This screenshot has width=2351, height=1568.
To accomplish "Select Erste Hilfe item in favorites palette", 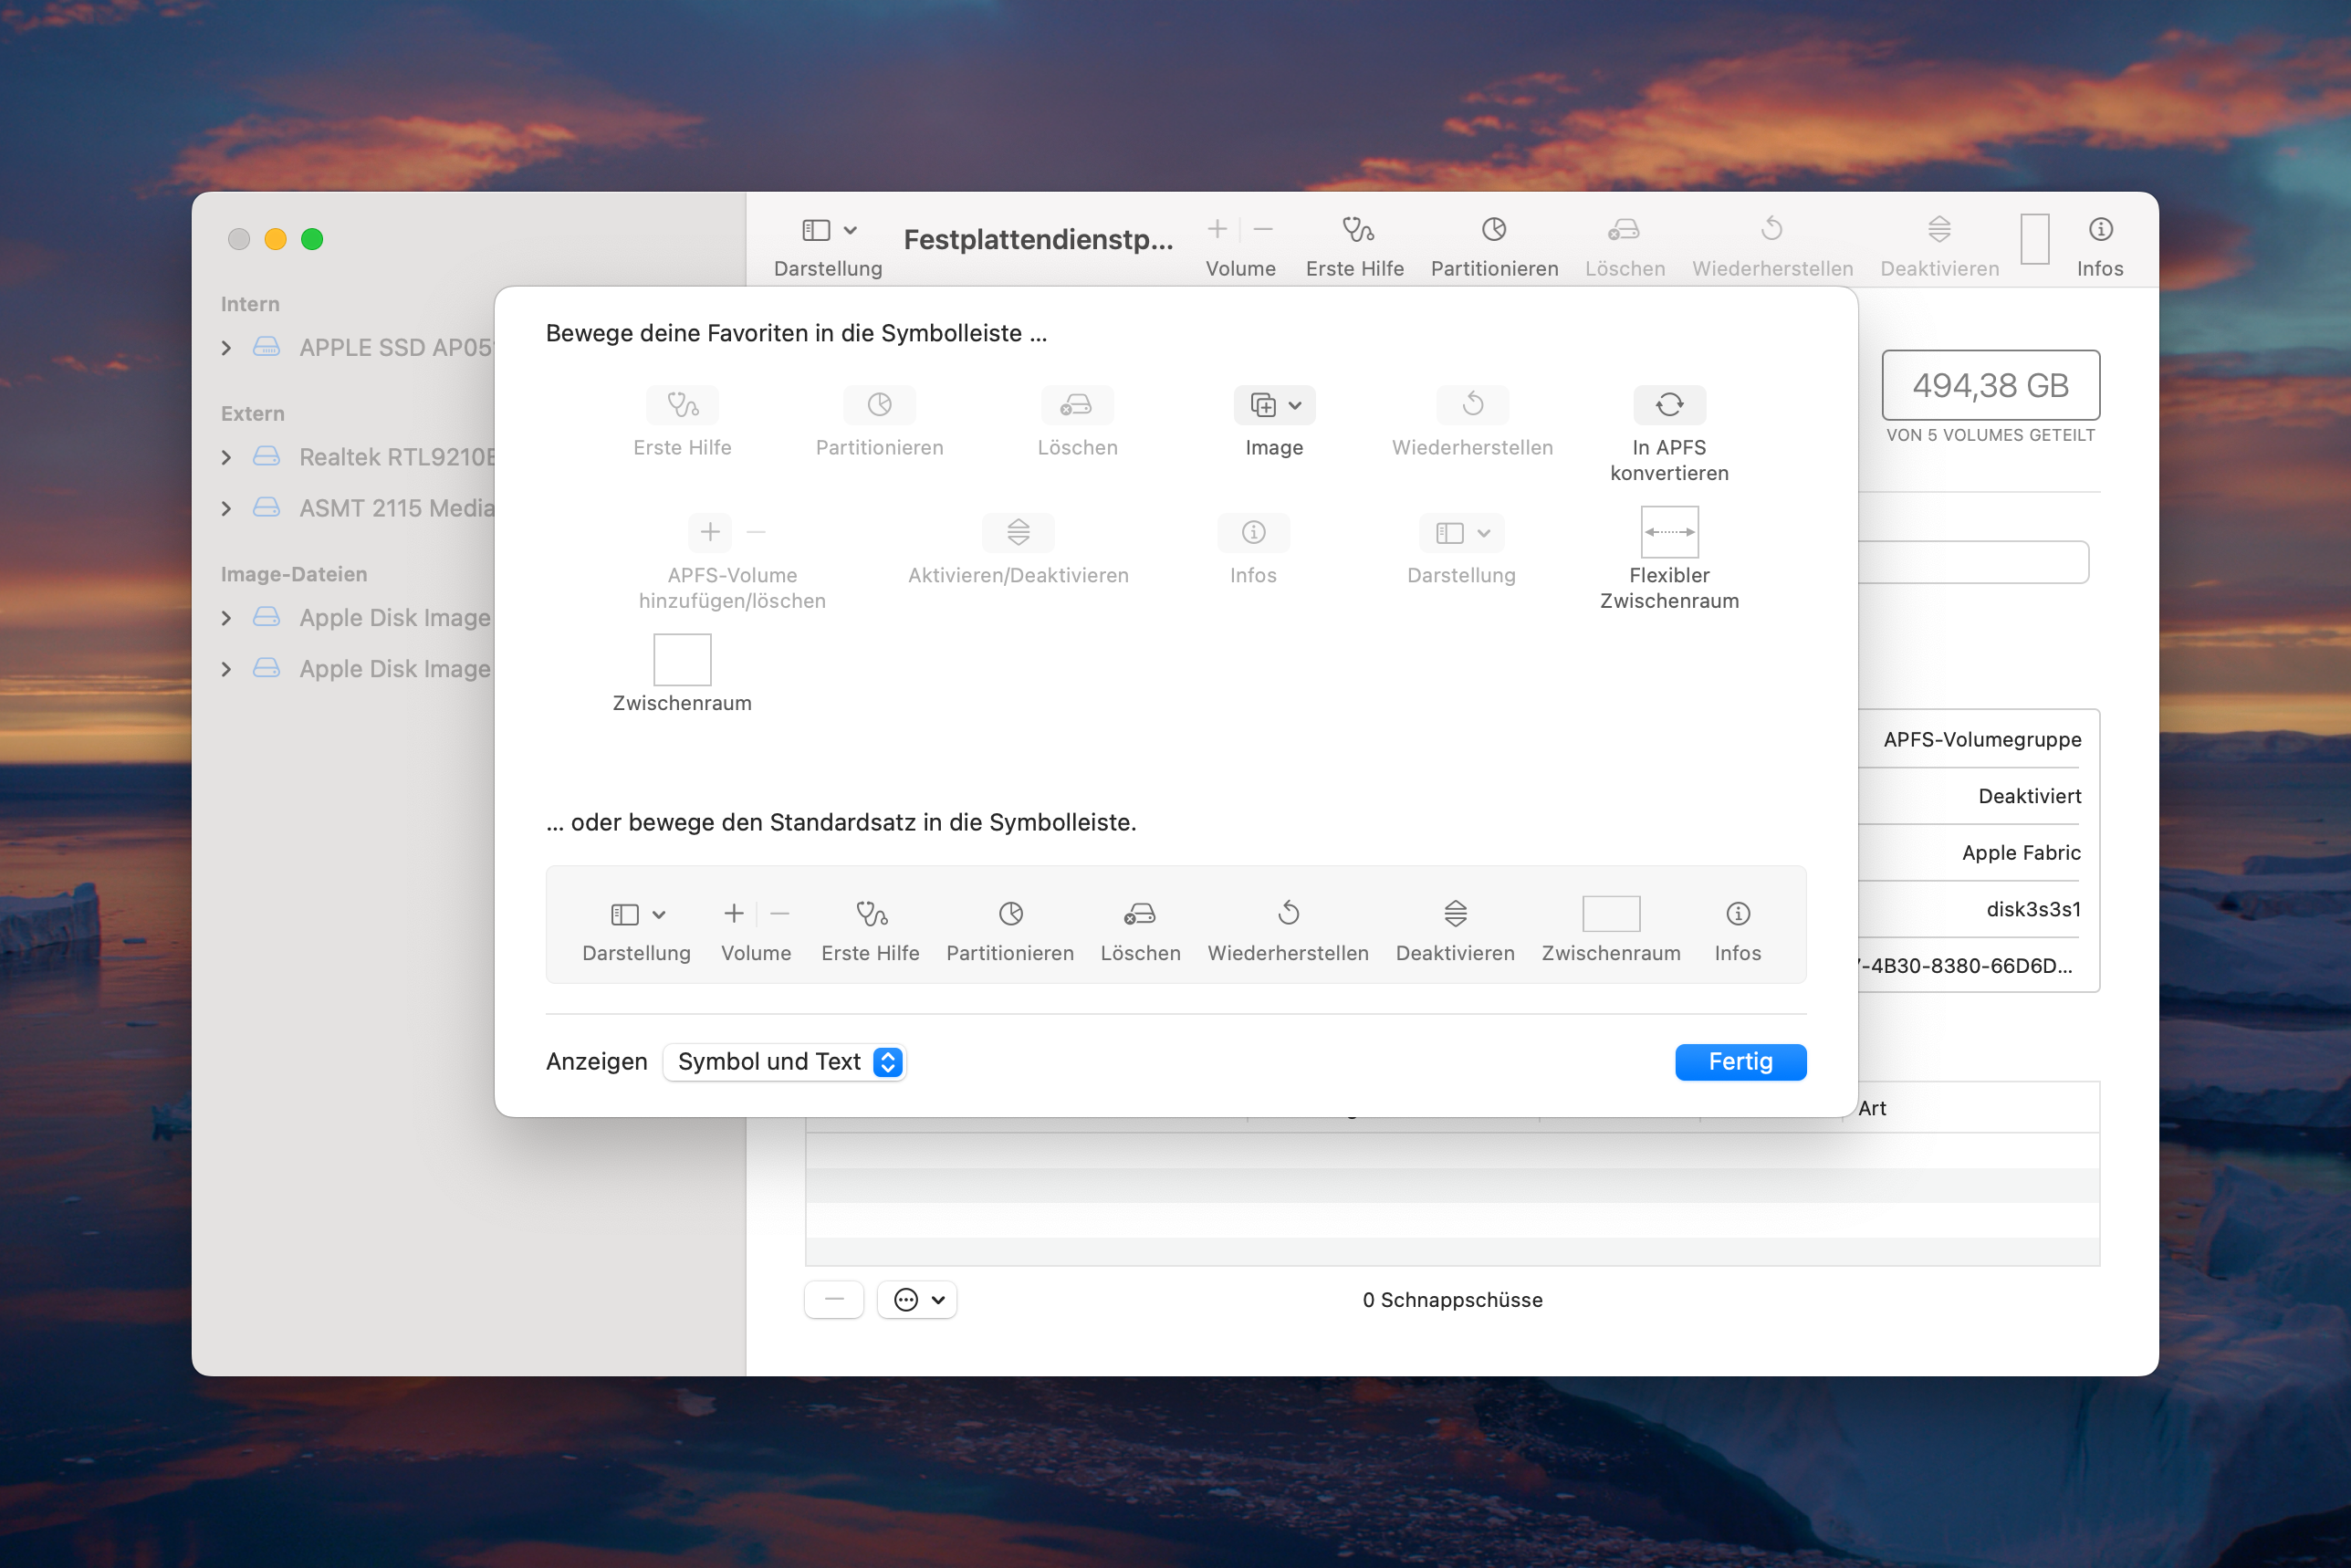I will pyautogui.click(x=682, y=422).
